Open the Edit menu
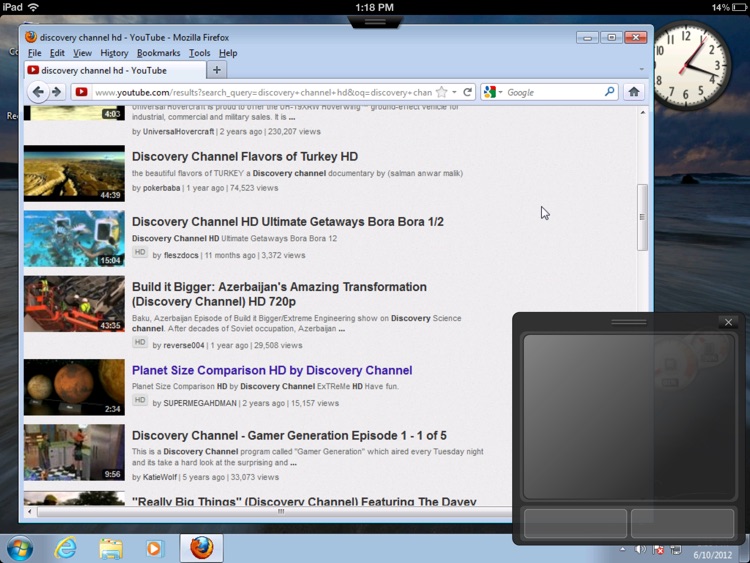This screenshot has width=750, height=563. [x=57, y=53]
